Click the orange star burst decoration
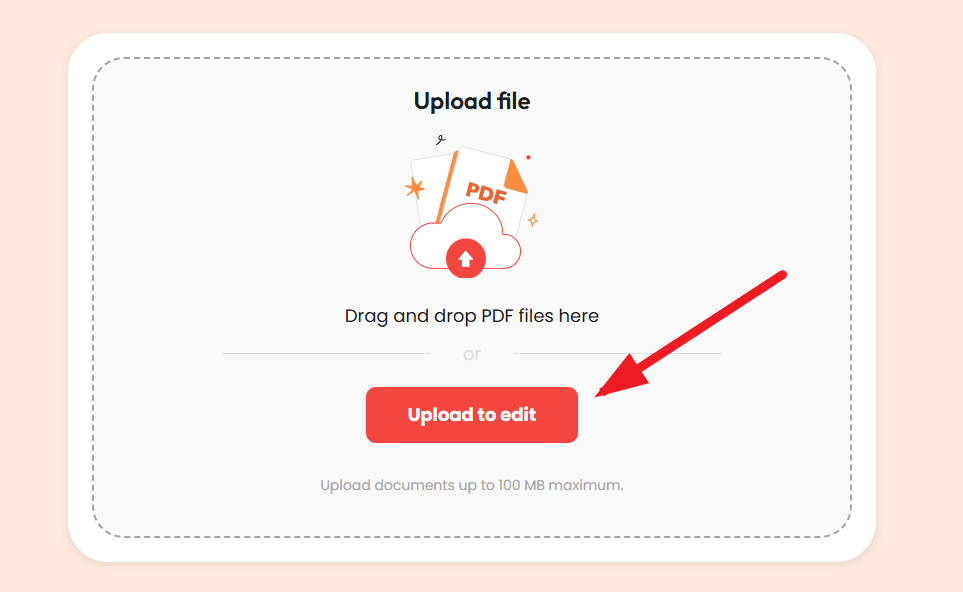This screenshot has width=963, height=592. point(415,188)
